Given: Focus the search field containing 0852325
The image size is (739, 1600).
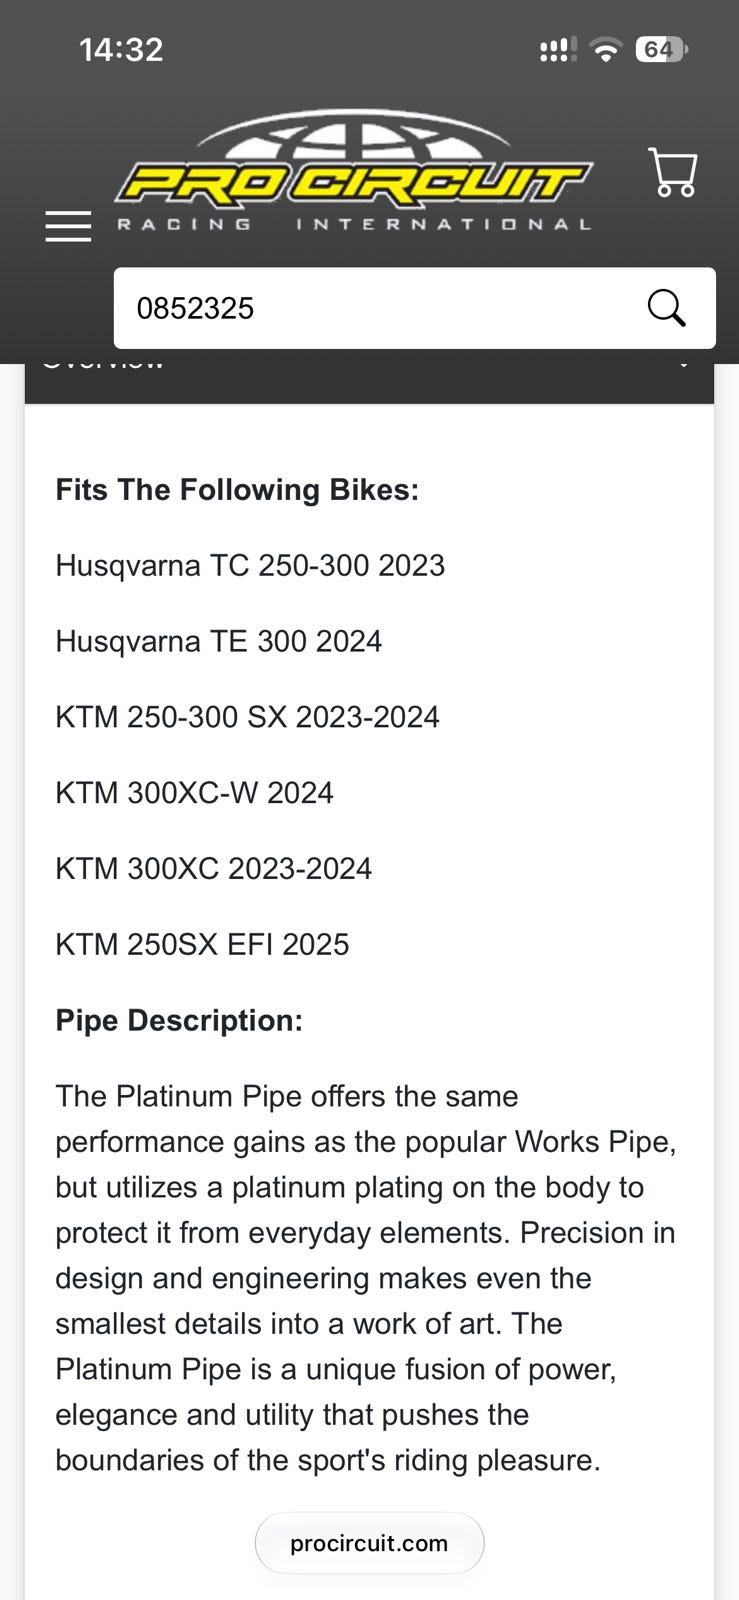Looking at the screenshot, I should point(414,308).
